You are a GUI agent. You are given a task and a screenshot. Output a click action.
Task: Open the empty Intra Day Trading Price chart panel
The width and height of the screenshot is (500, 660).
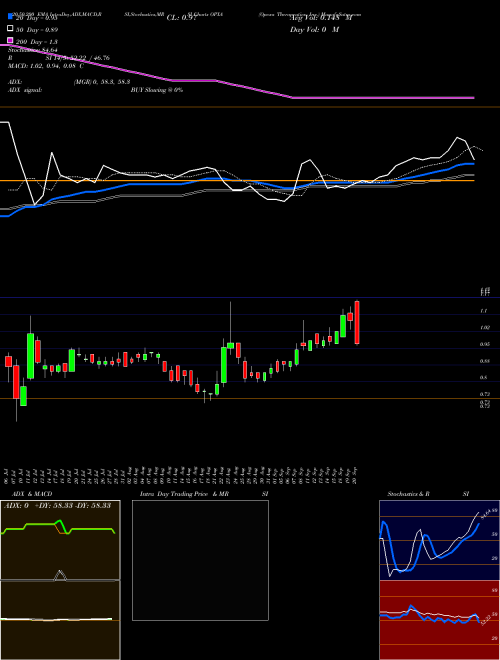[x=200, y=560]
